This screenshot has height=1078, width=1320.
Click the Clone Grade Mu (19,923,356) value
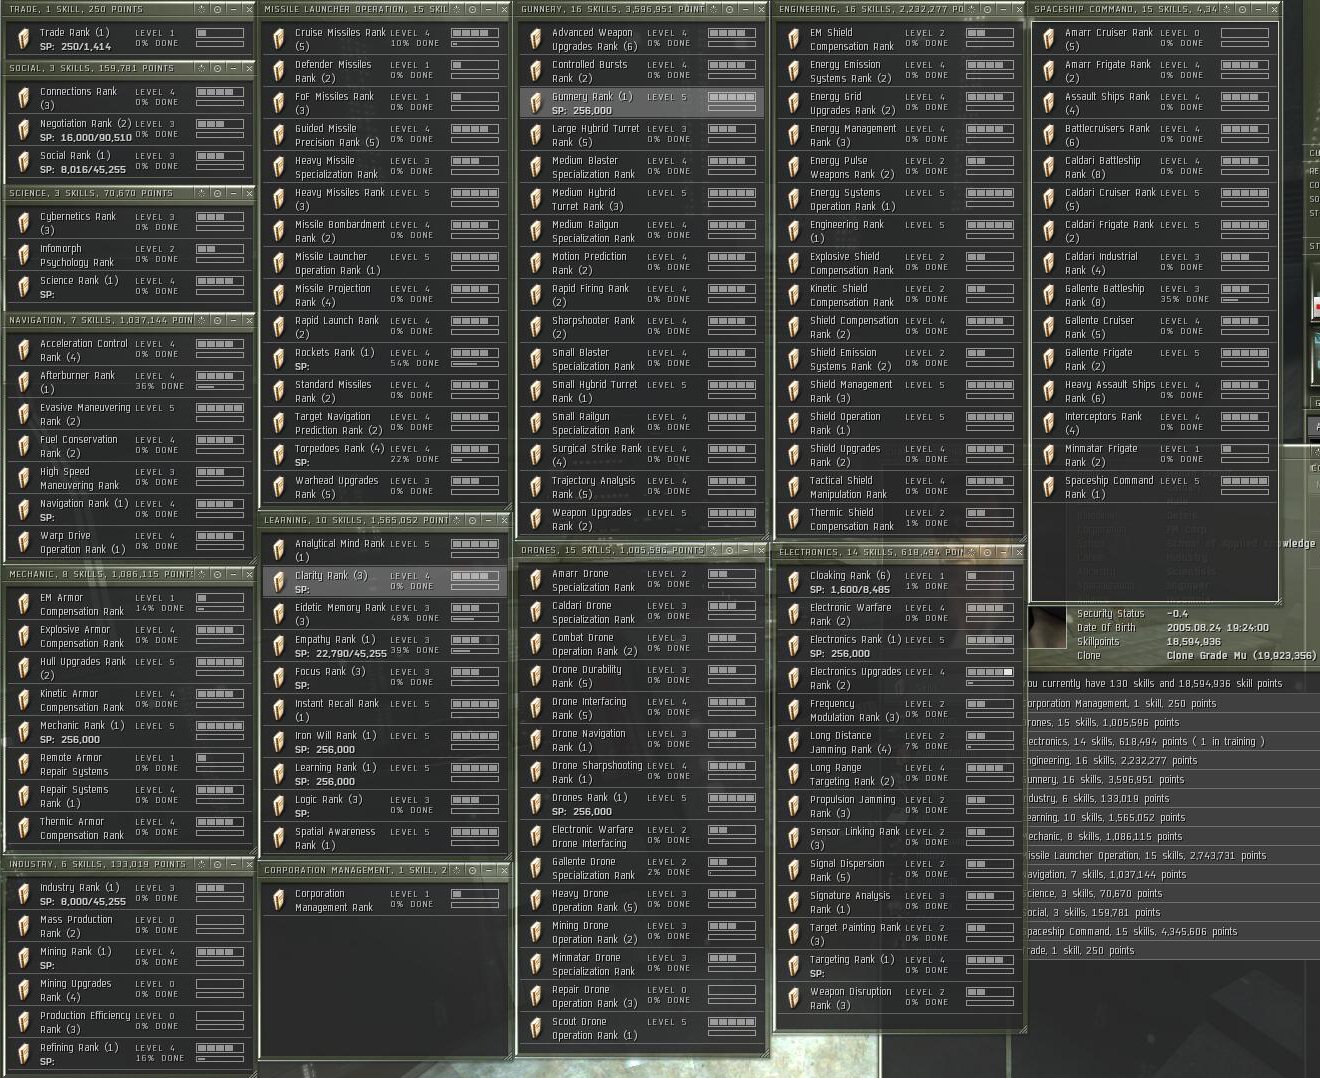tap(1240, 655)
